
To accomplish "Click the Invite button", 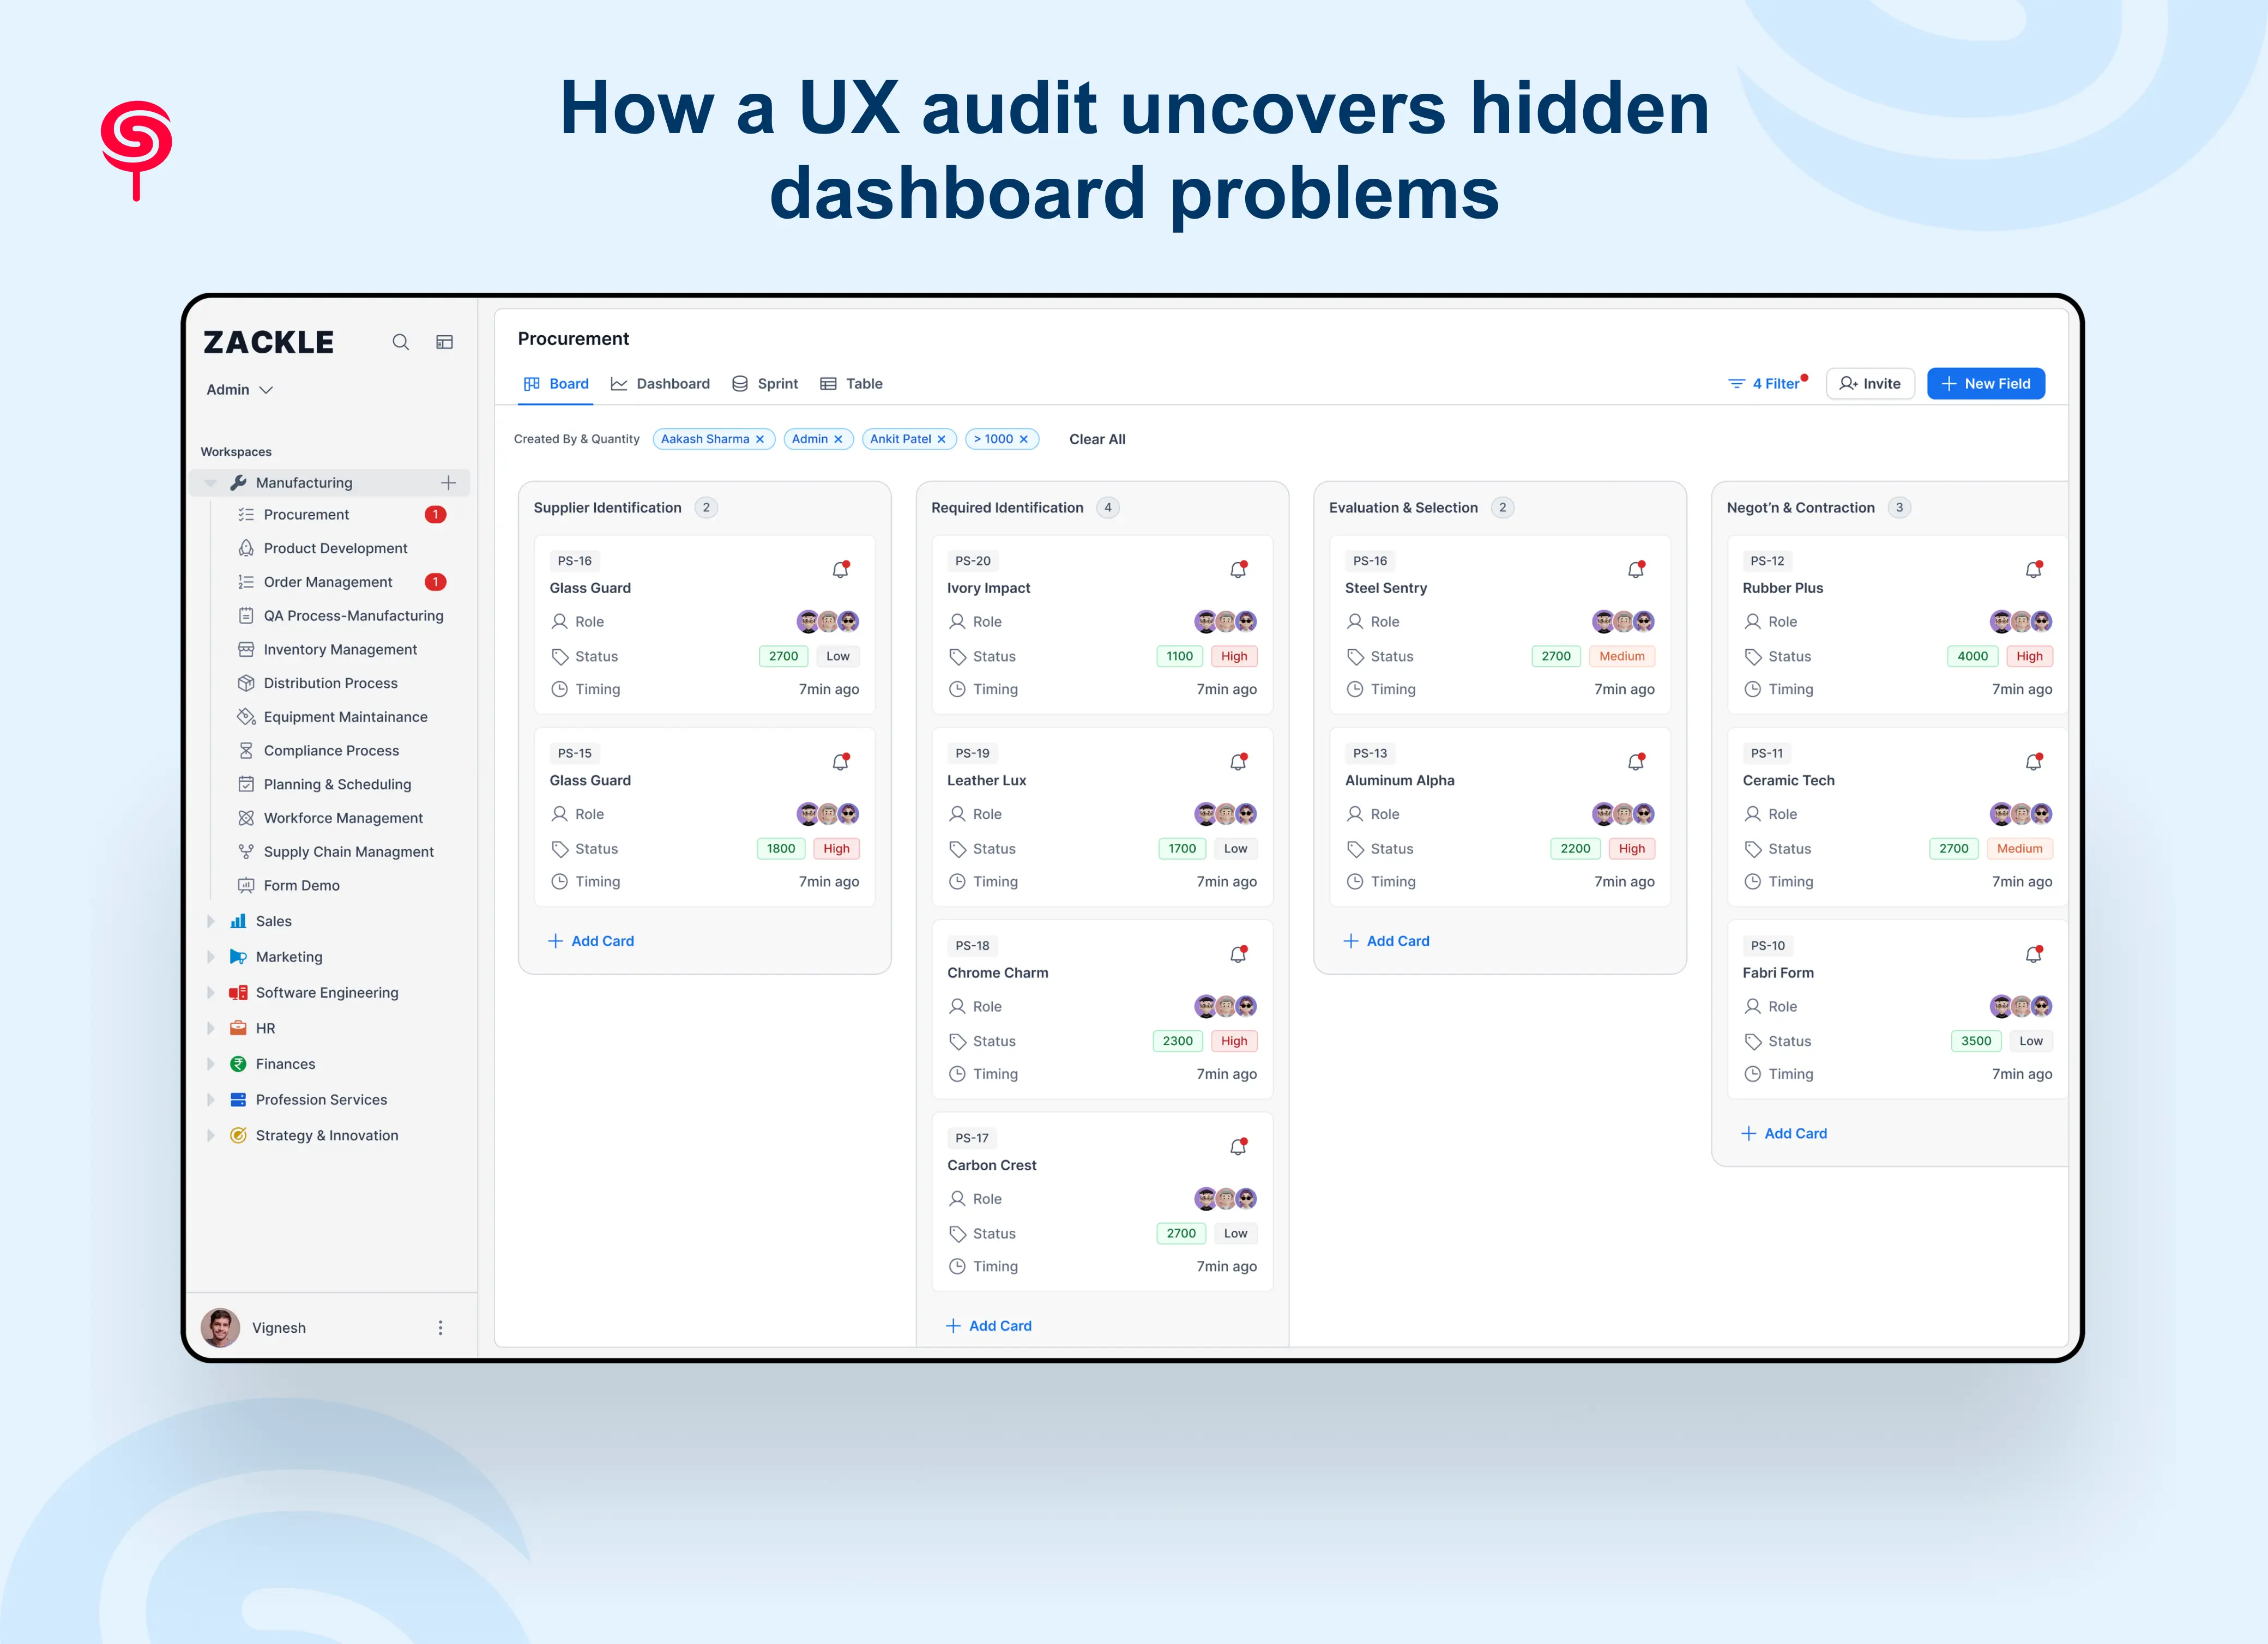I will point(1869,384).
